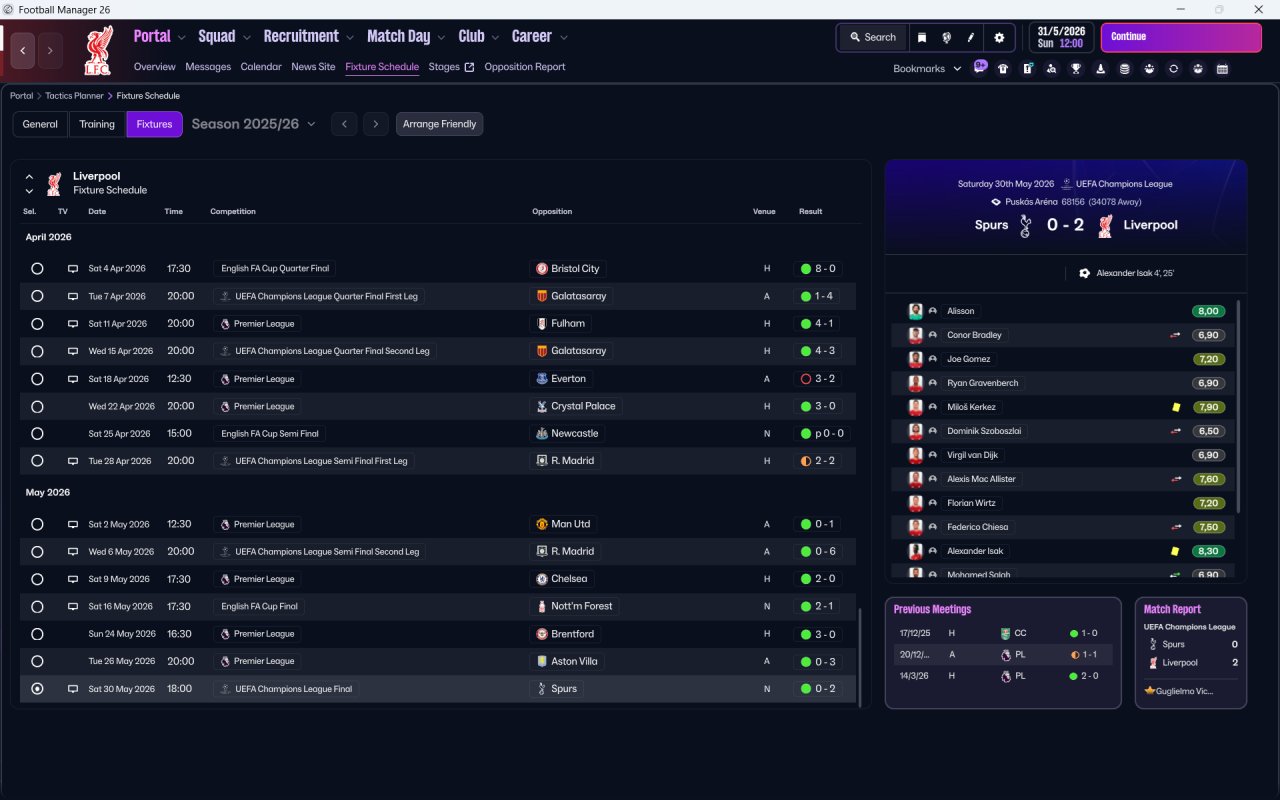This screenshot has width=1280, height=800.
Task: Click the shirt shortcut icon in bookmarks bar
Action: coord(1003,69)
